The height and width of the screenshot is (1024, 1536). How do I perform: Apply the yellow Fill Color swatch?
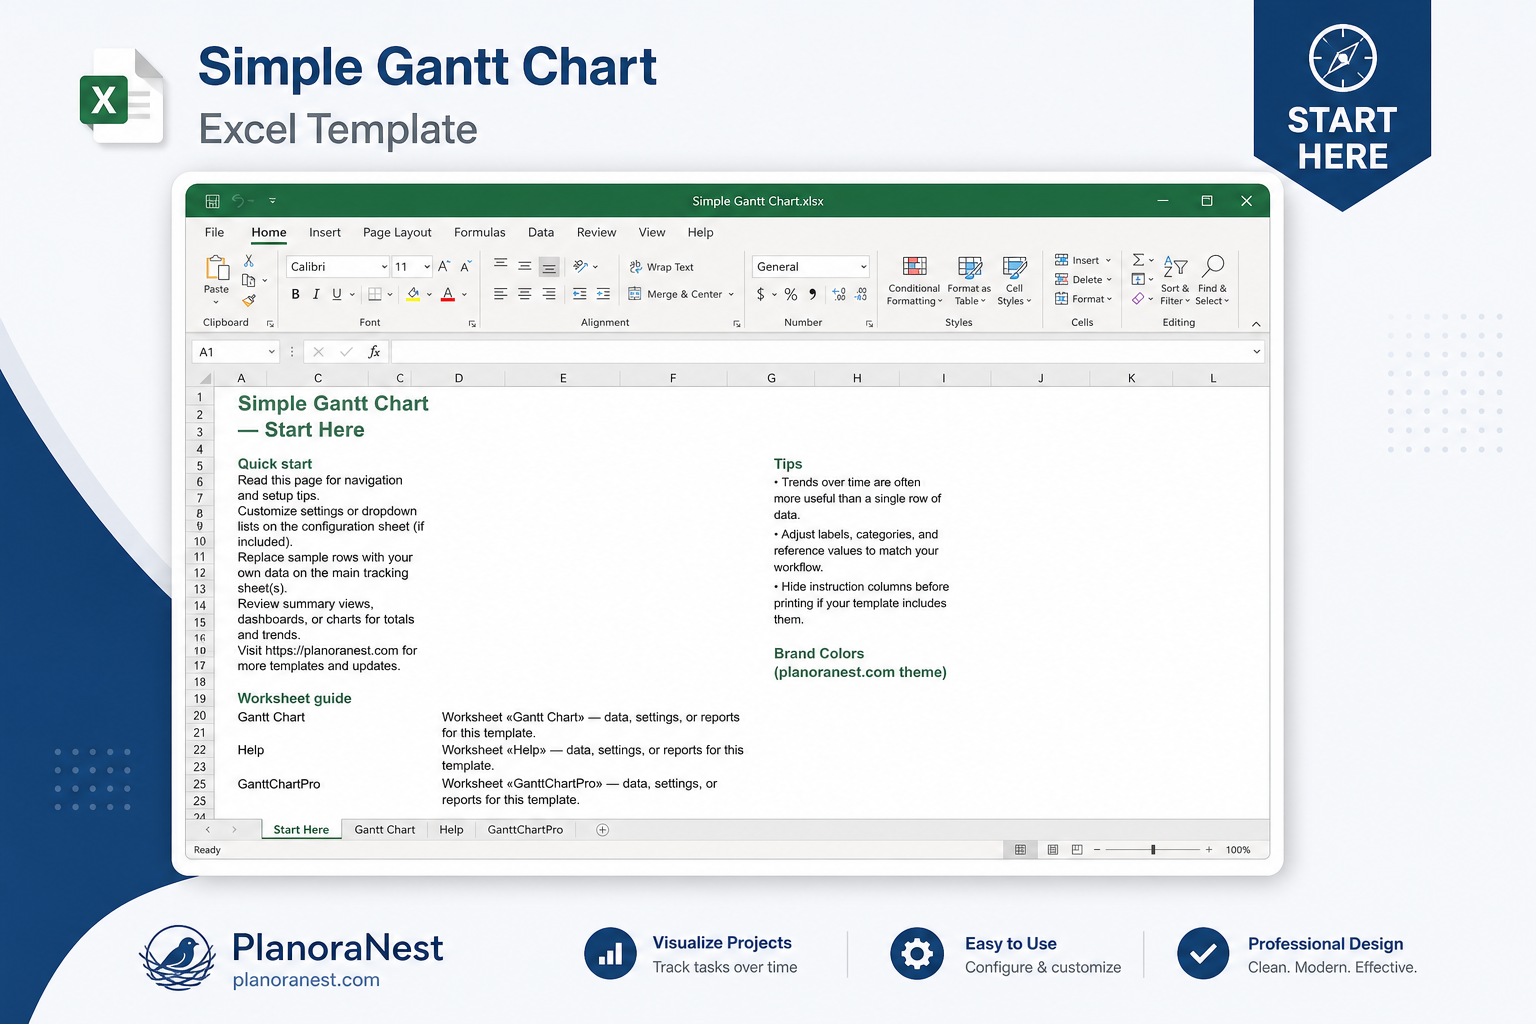pos(413,294)
